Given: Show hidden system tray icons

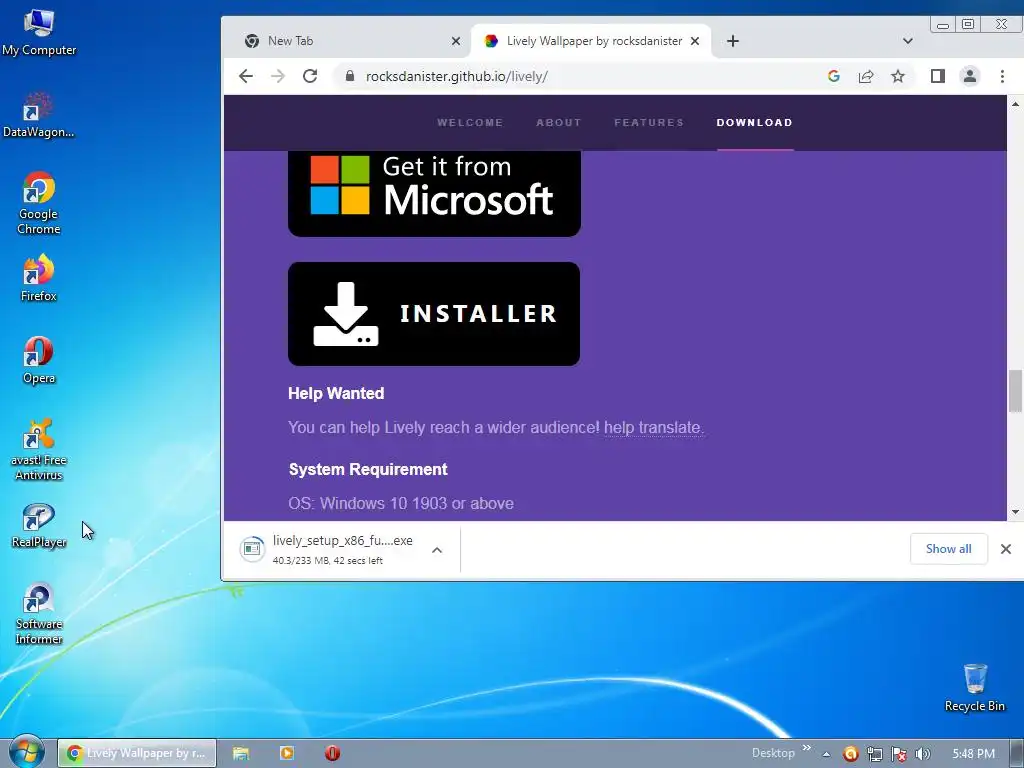Looking at the screenshot, I should pyautogui.click(x=826, y=754).
